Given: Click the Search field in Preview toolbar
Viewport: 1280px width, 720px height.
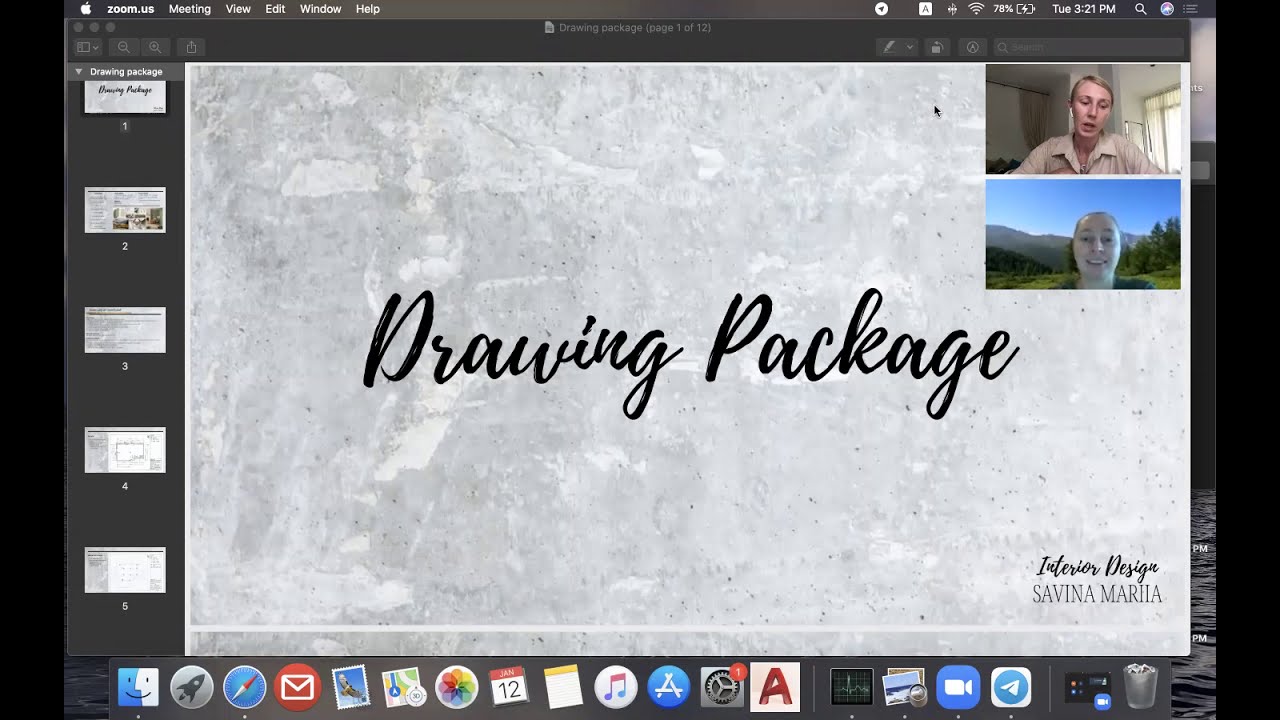Looking at the screenshot, I should tap(1088, 47).
